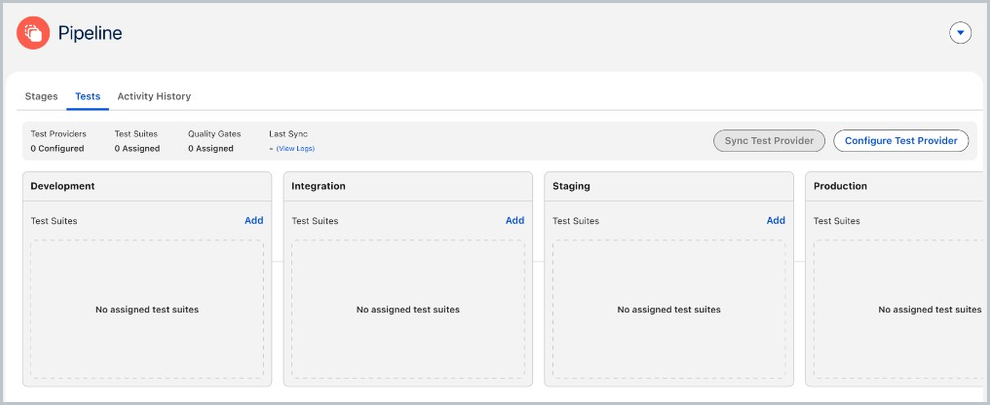
Task: Add a test suite to Development
Action: 254,221
